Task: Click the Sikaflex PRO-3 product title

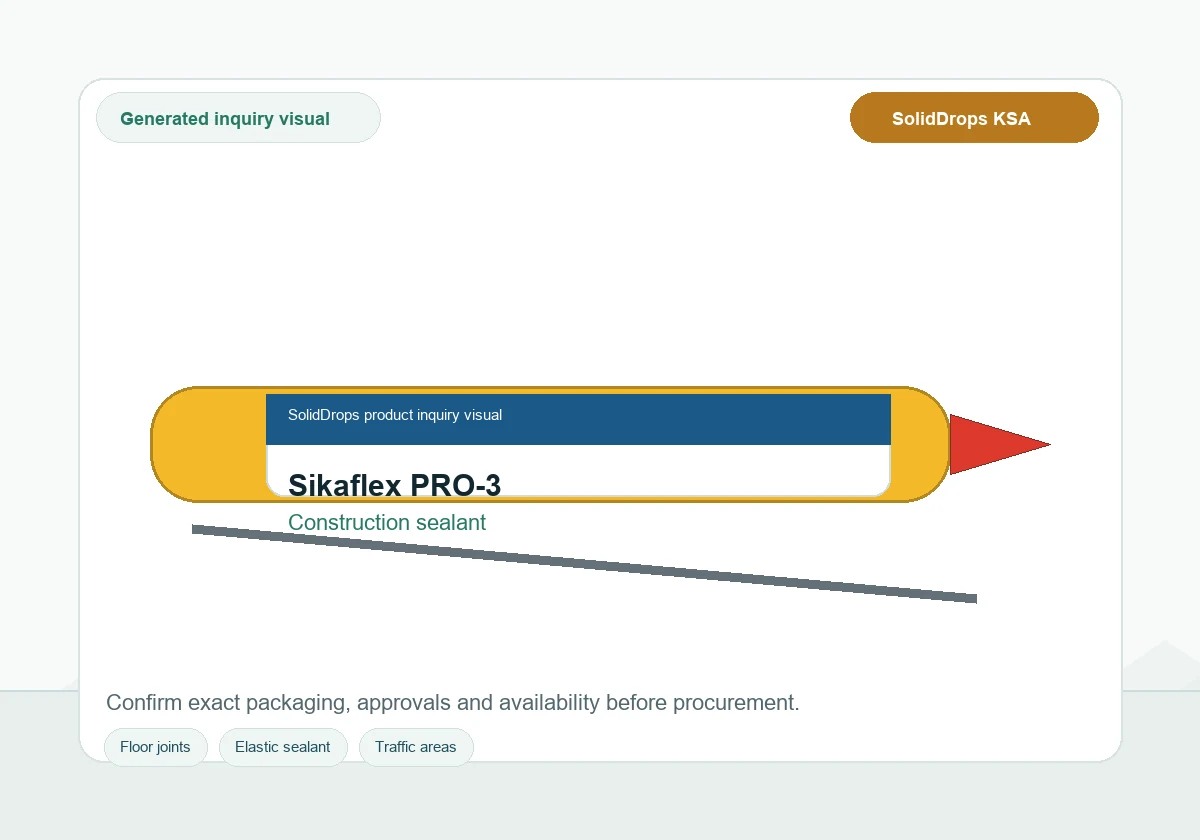Action: [394, 485]
